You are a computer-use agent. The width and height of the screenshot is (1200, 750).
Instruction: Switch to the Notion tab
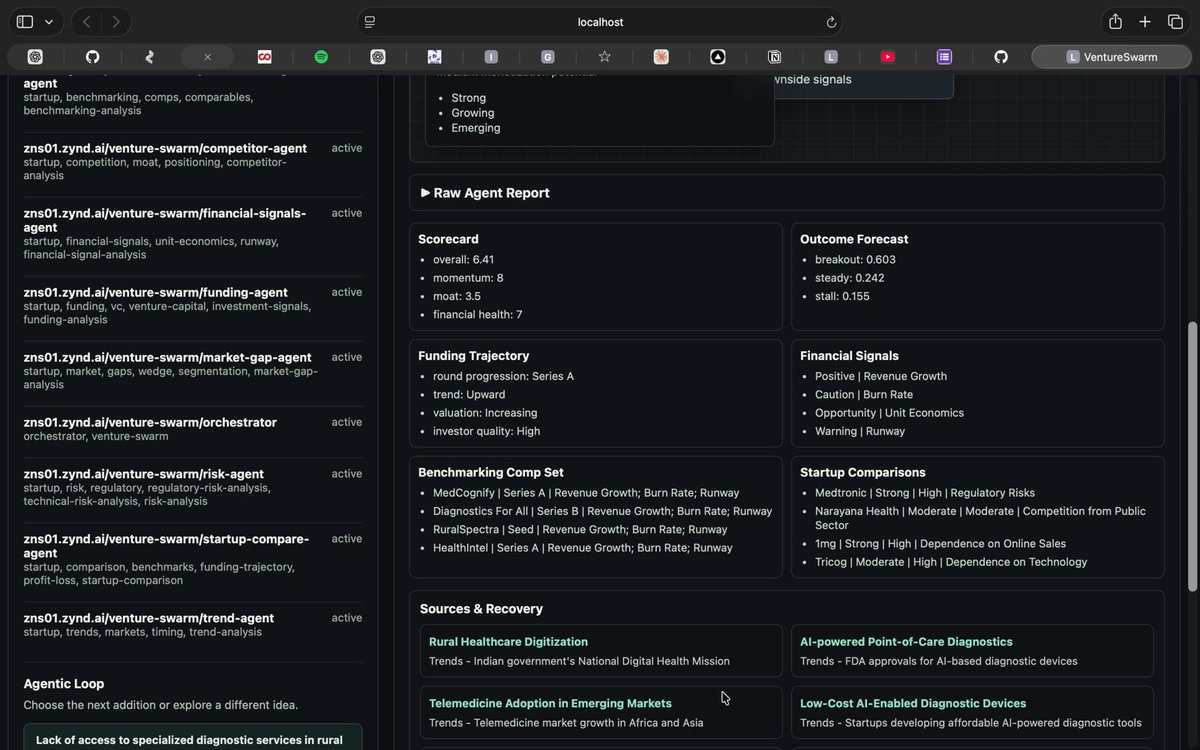point(775,57)
